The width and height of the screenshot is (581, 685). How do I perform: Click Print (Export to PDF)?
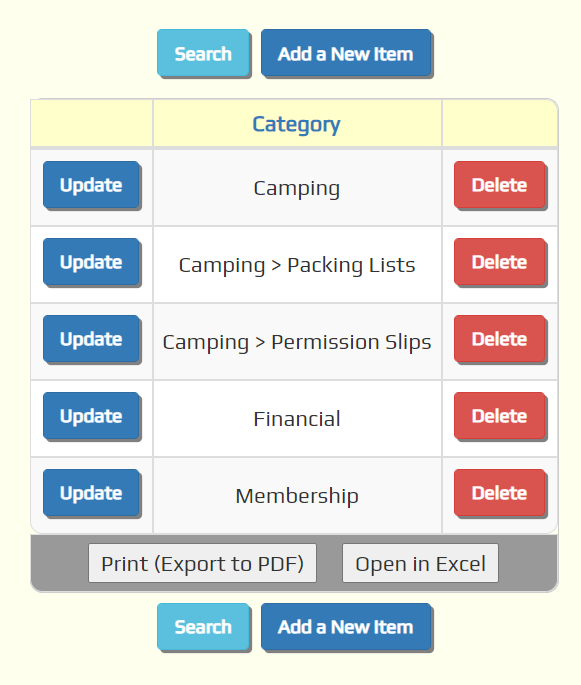202,563
